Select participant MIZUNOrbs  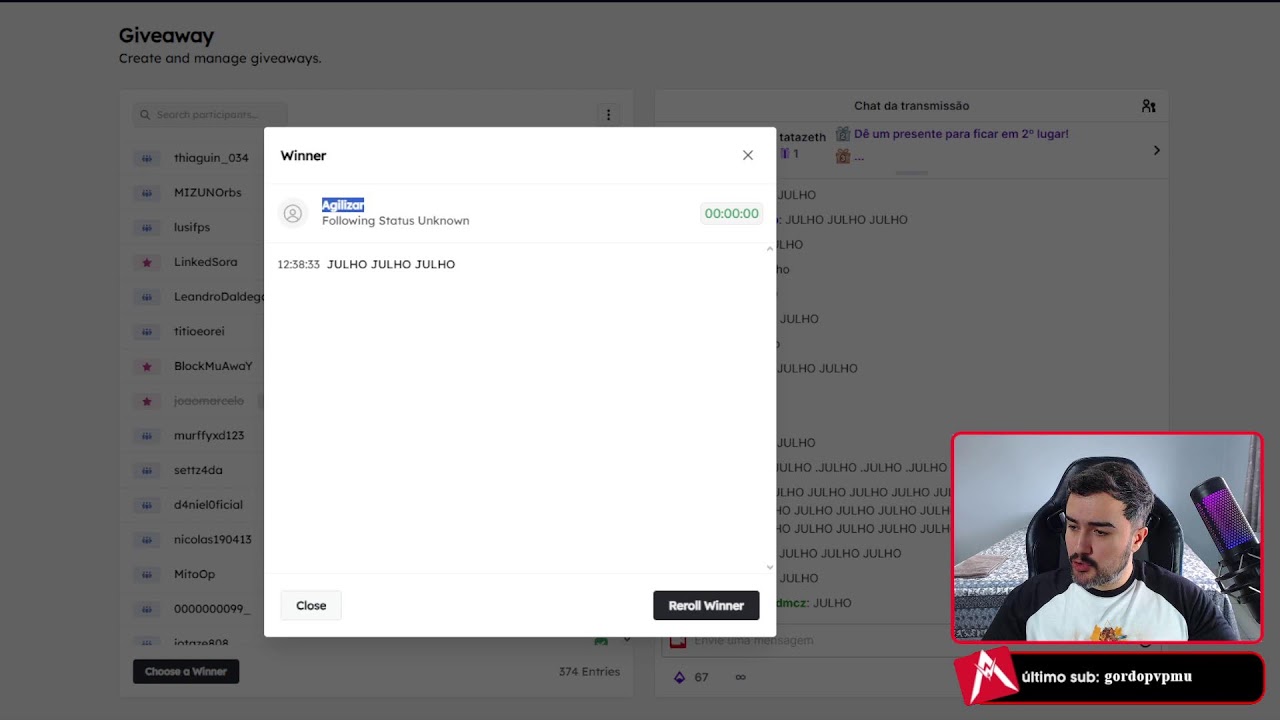point(208,192)
